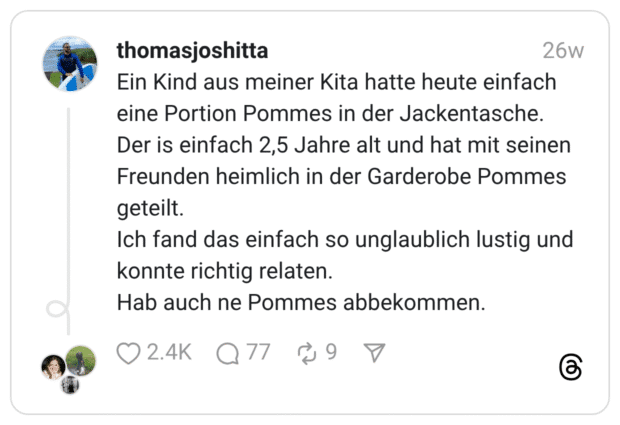Open the smallest bottom replier avatar

click(x=70, y=384)
